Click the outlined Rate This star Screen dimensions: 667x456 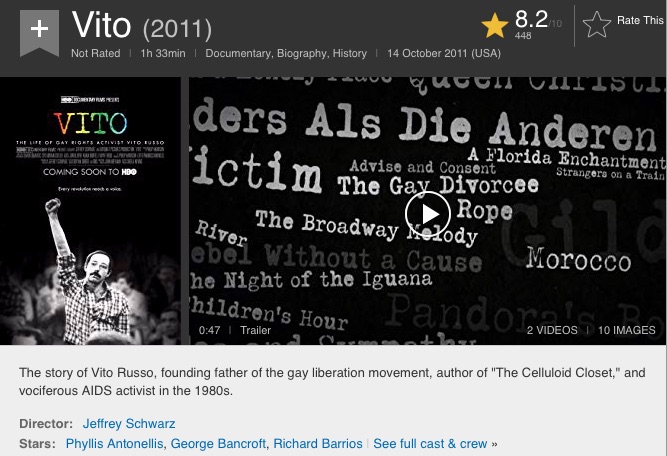(x=596, y=26)
